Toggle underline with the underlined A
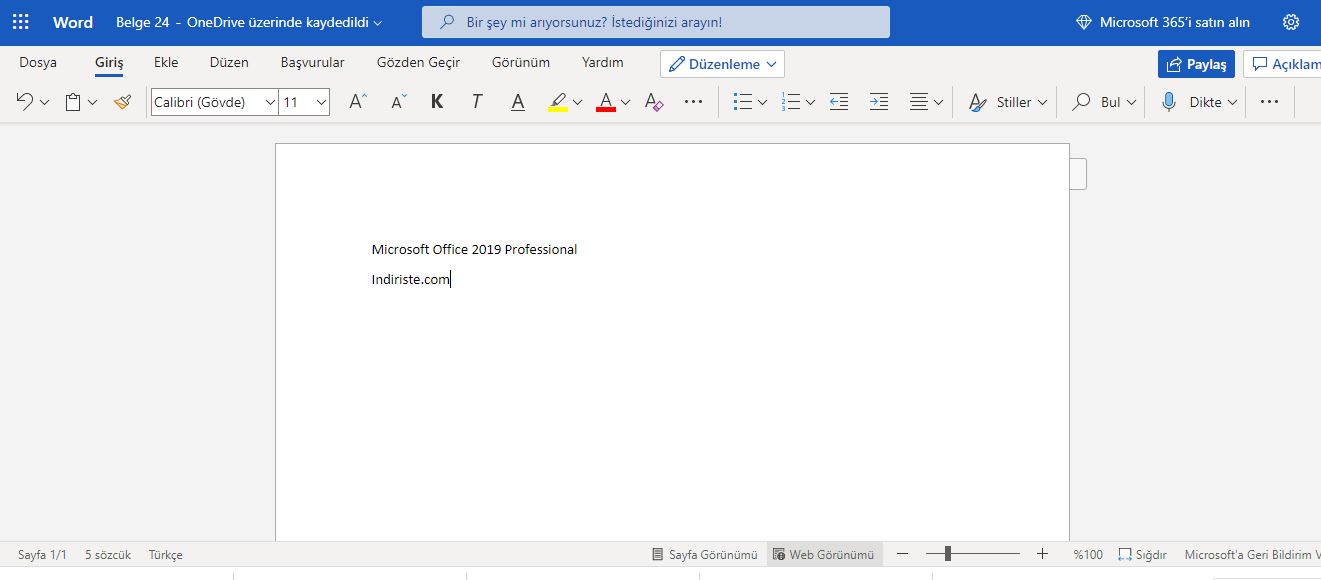The height and width of the screenshot is (580, 1321). coord(517,102)
